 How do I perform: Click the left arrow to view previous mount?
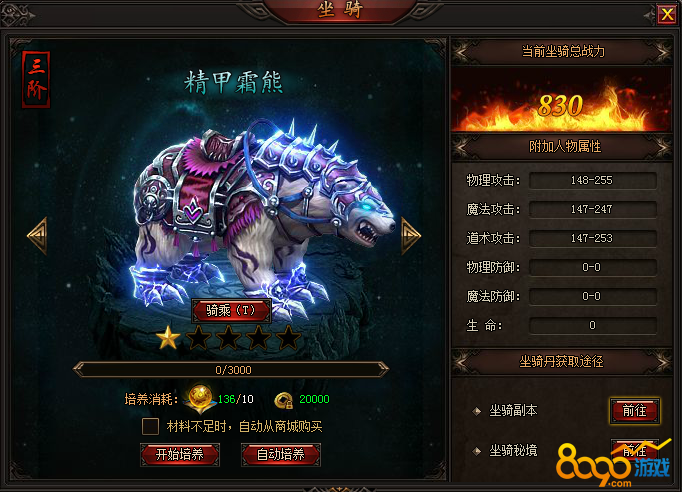[x=37, y=235]
